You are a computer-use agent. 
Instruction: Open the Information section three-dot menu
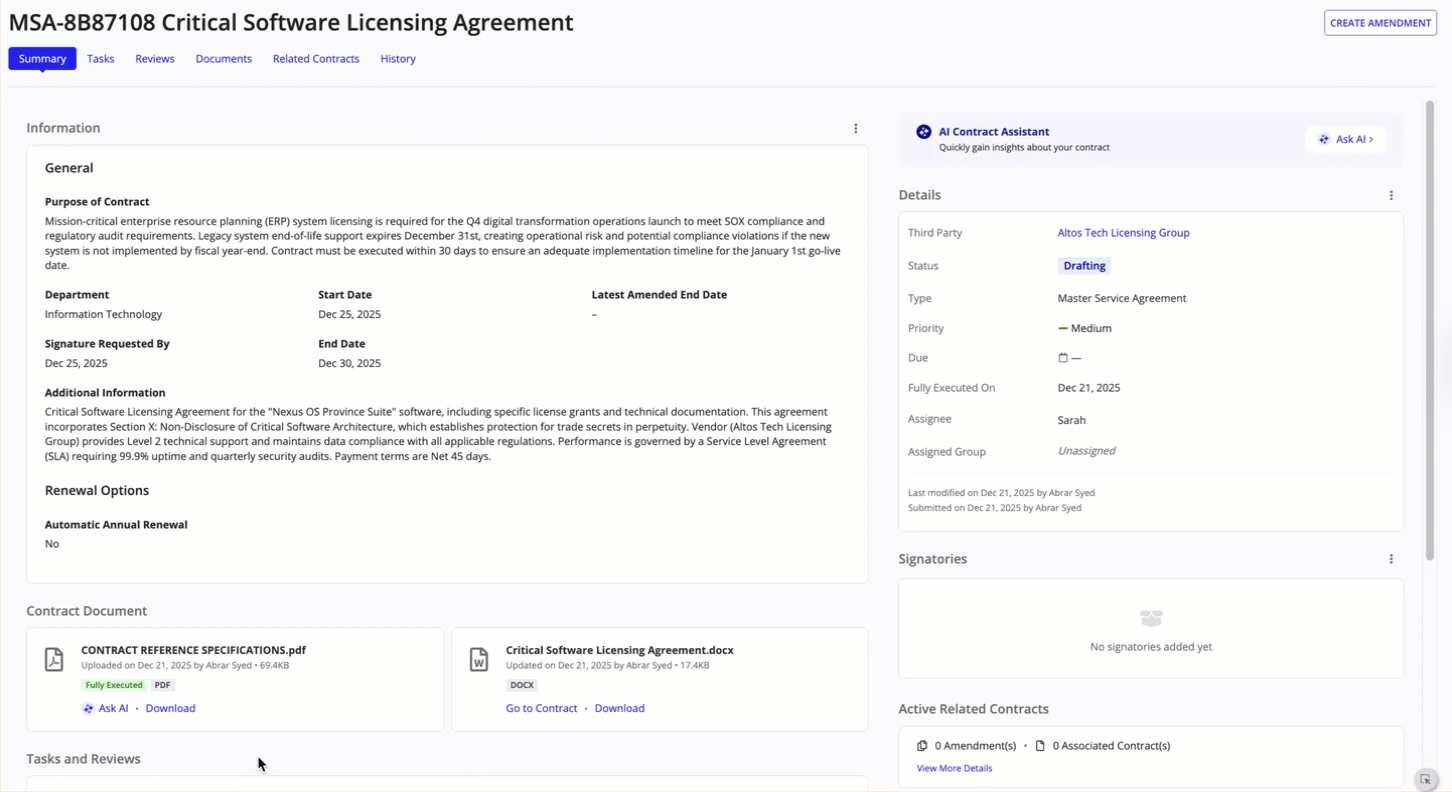click(x=855, y=128)
